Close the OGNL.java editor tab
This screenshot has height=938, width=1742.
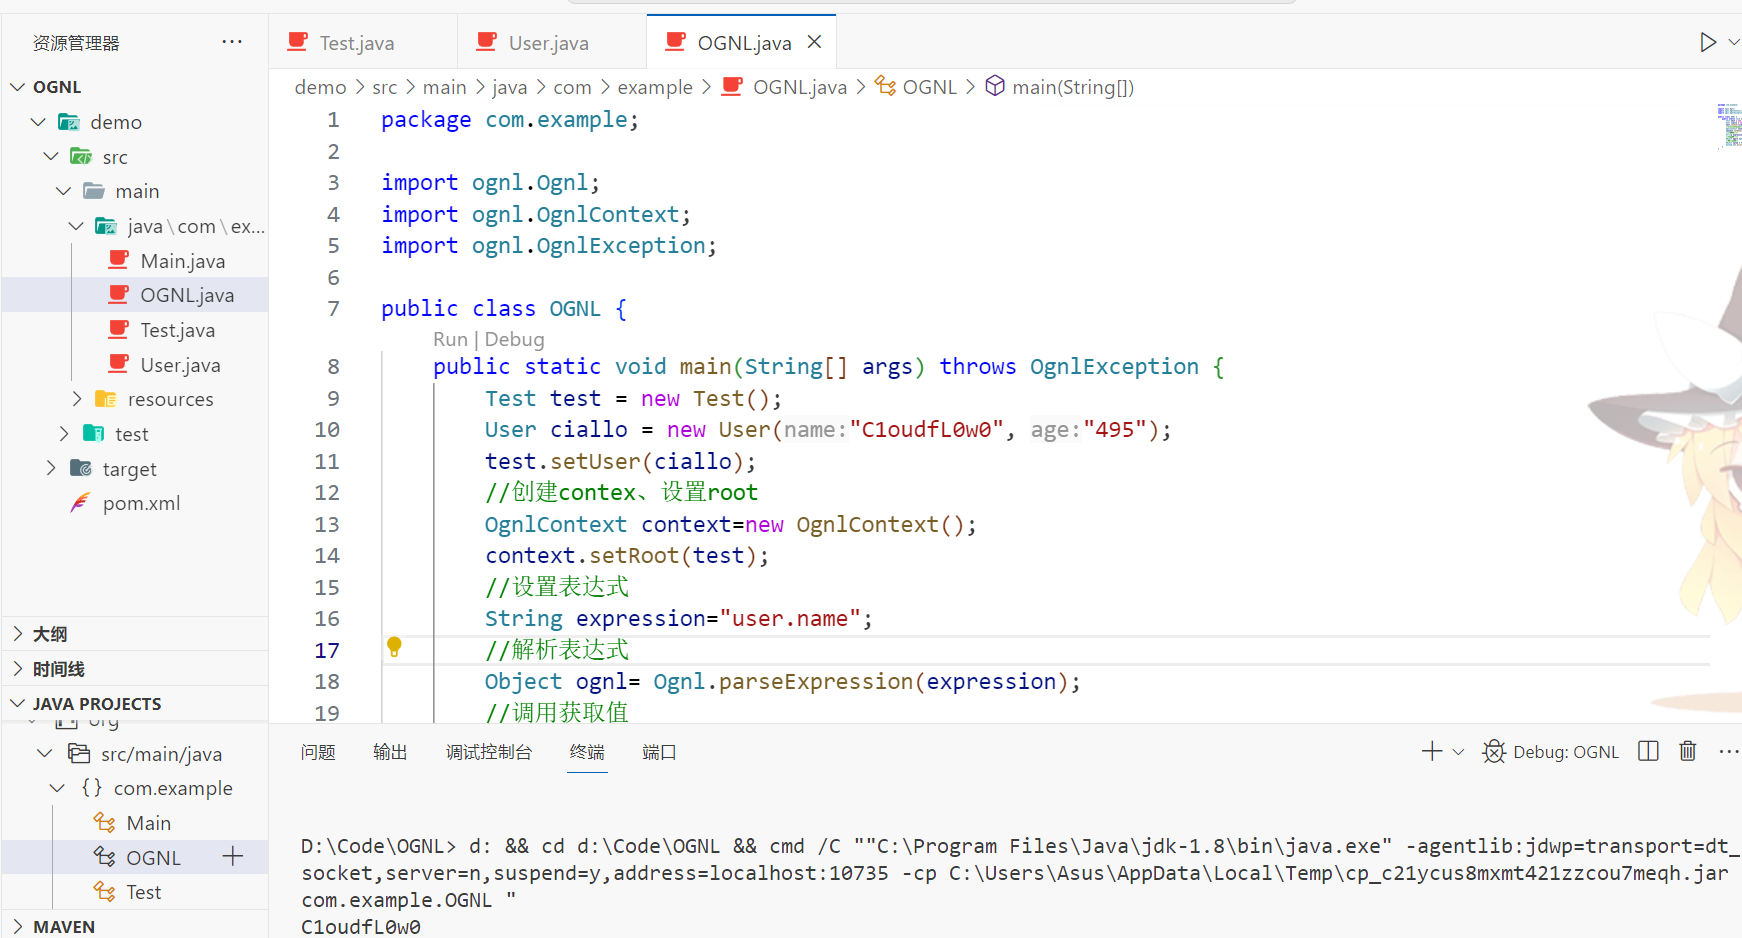(x=814, y=42)
